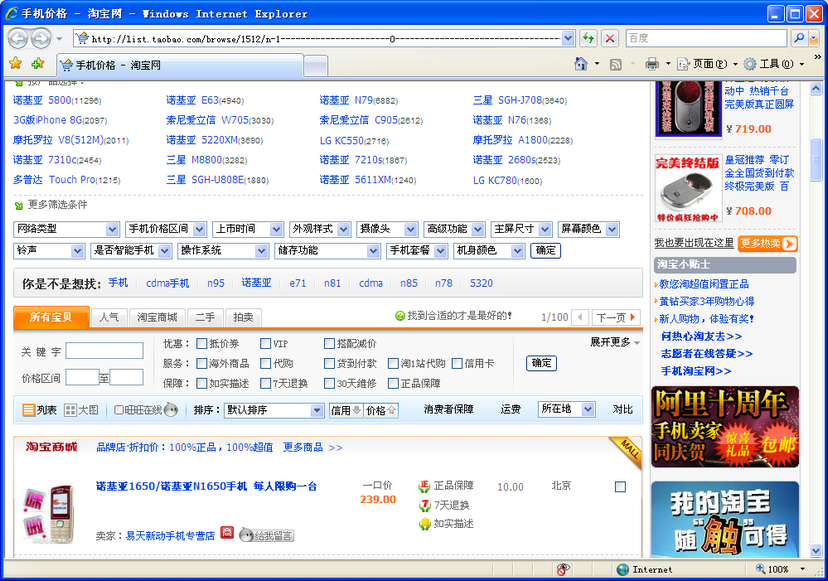828x581 pixels.
Task: Open the 网络类型 dropdown
Action: tap(67, 229)
